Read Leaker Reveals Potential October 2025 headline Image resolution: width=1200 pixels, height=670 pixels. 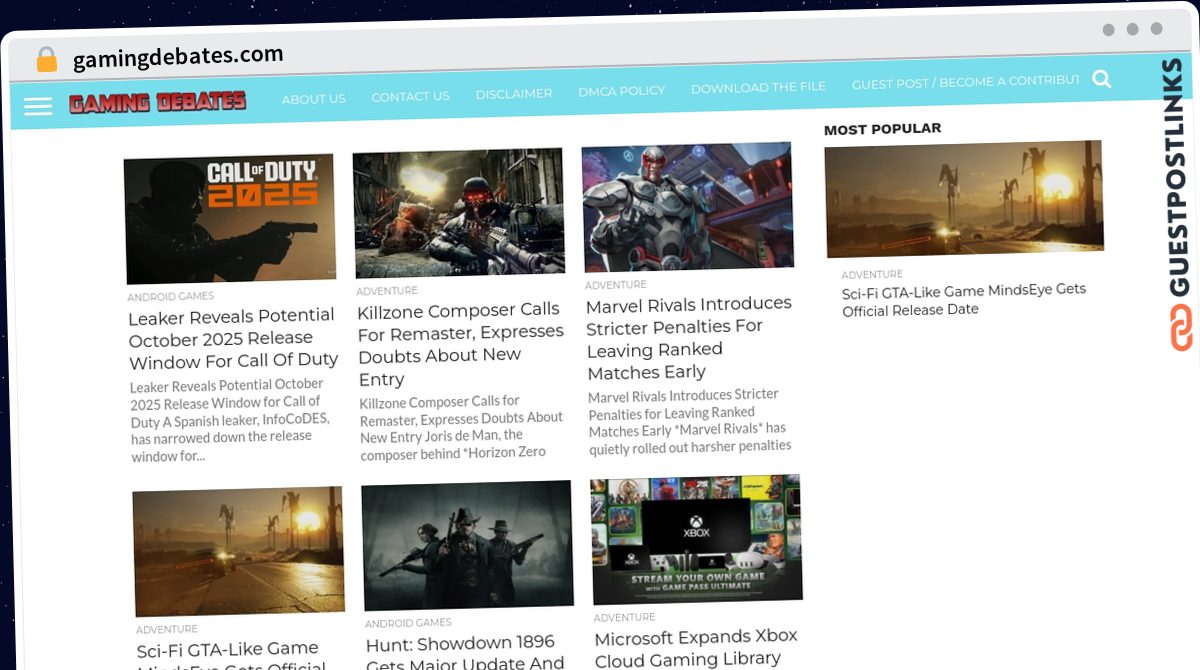tap(233, 338)
